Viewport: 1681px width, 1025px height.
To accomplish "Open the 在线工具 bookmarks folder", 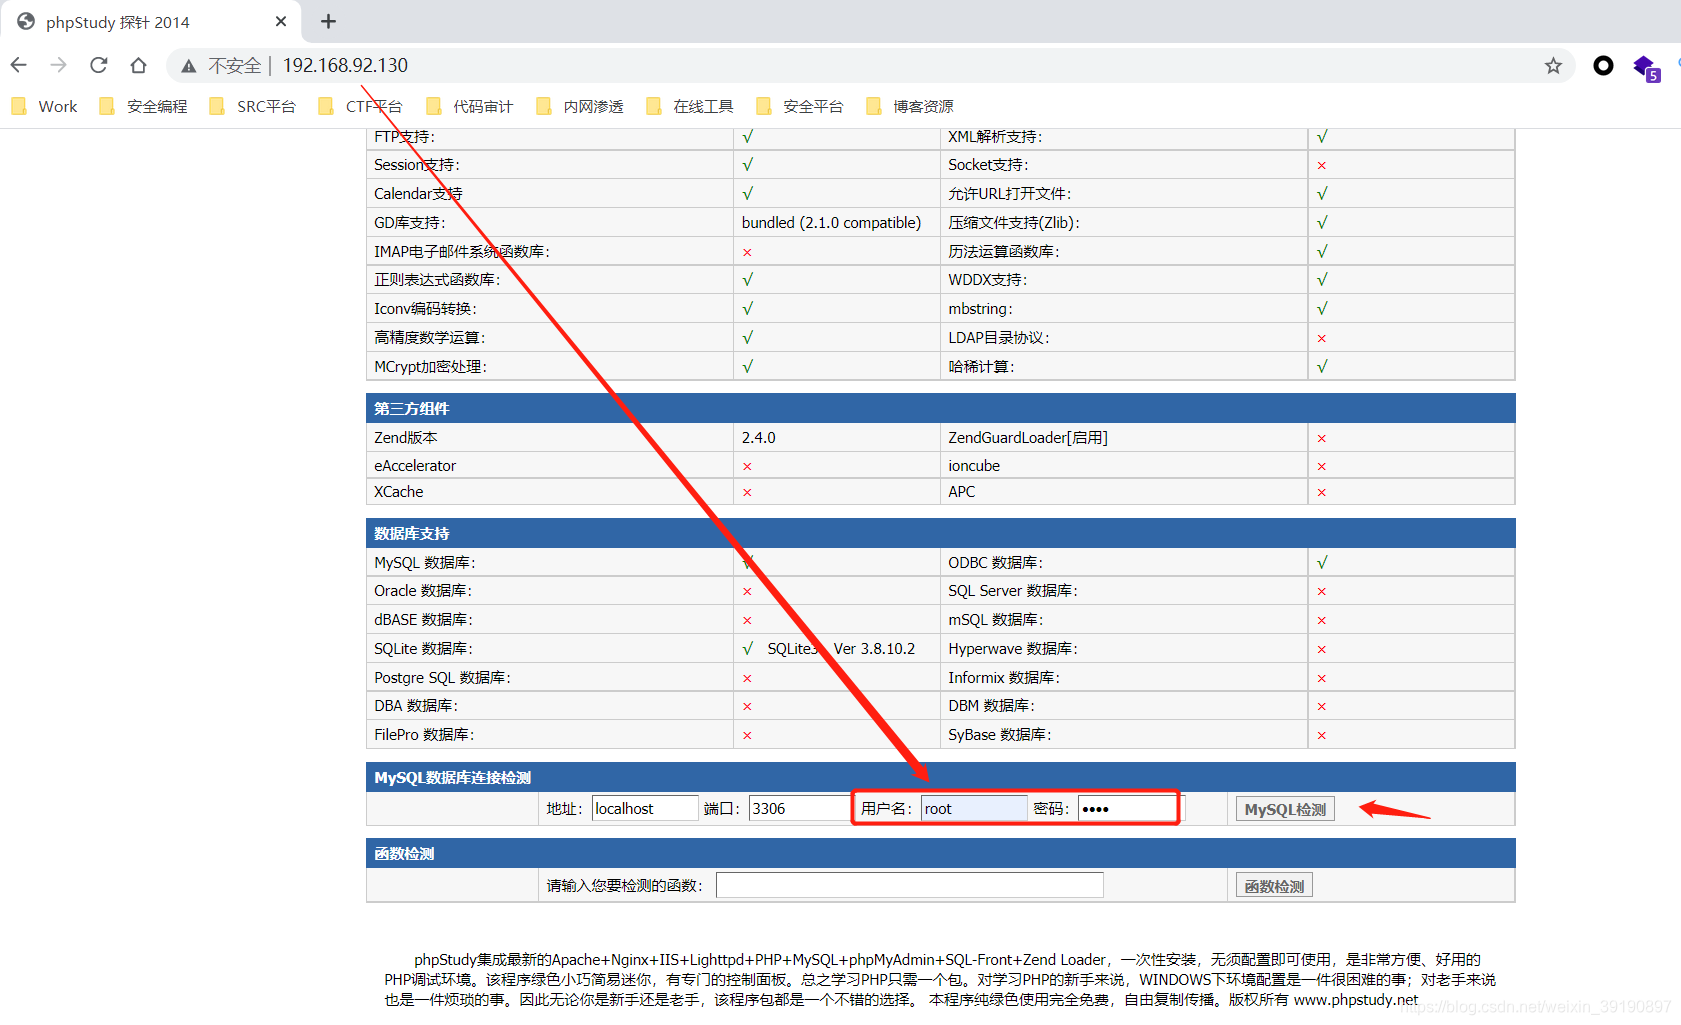I will click(690, 106).
